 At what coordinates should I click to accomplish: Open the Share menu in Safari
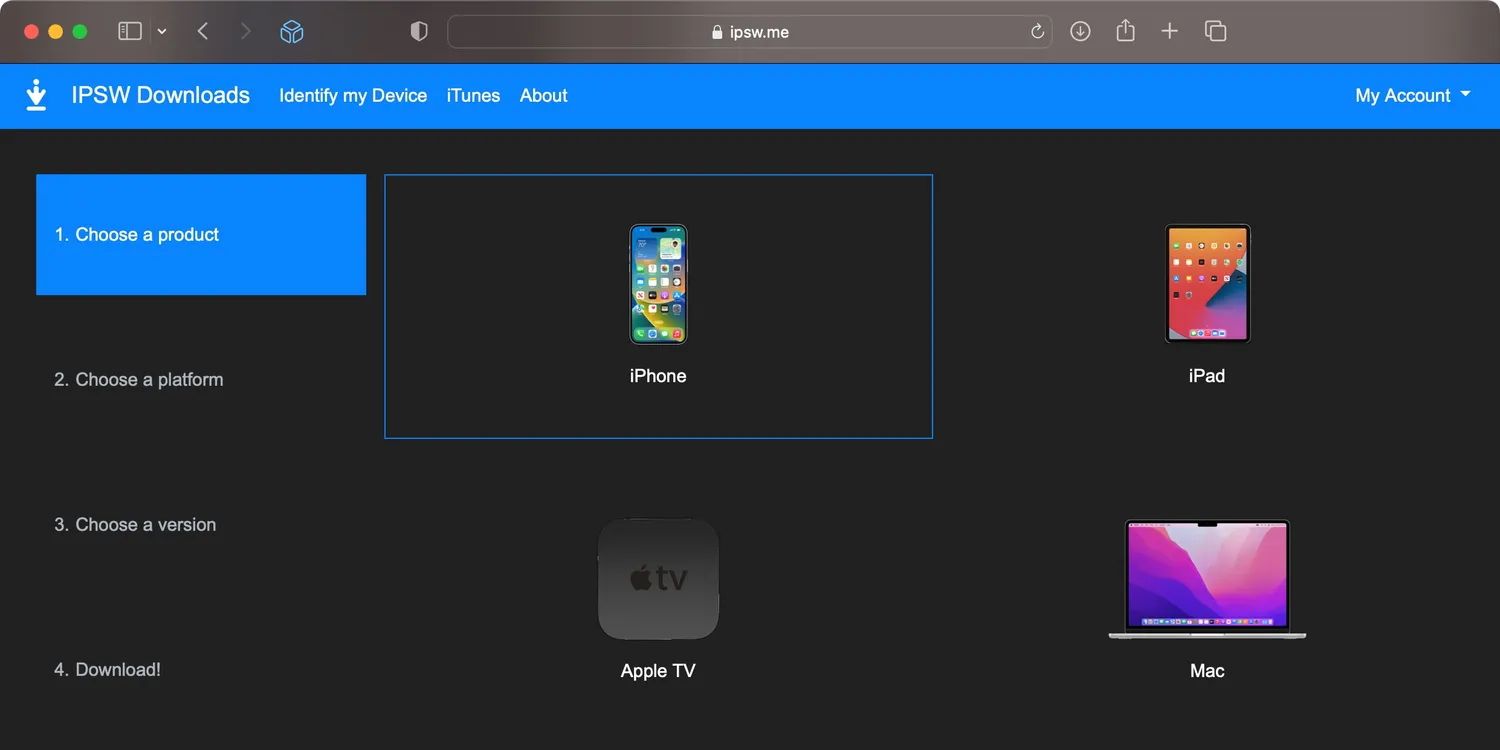point(1125,31)
